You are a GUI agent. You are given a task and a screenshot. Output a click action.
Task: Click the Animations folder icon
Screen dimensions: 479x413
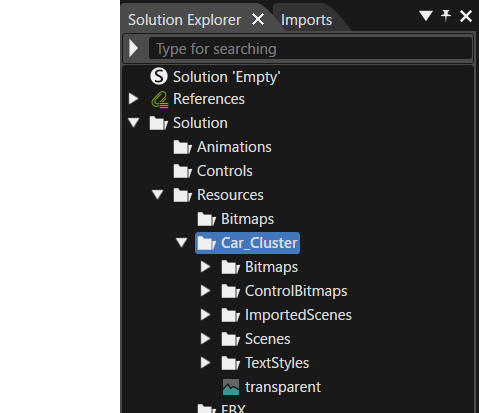pos(183,147)
